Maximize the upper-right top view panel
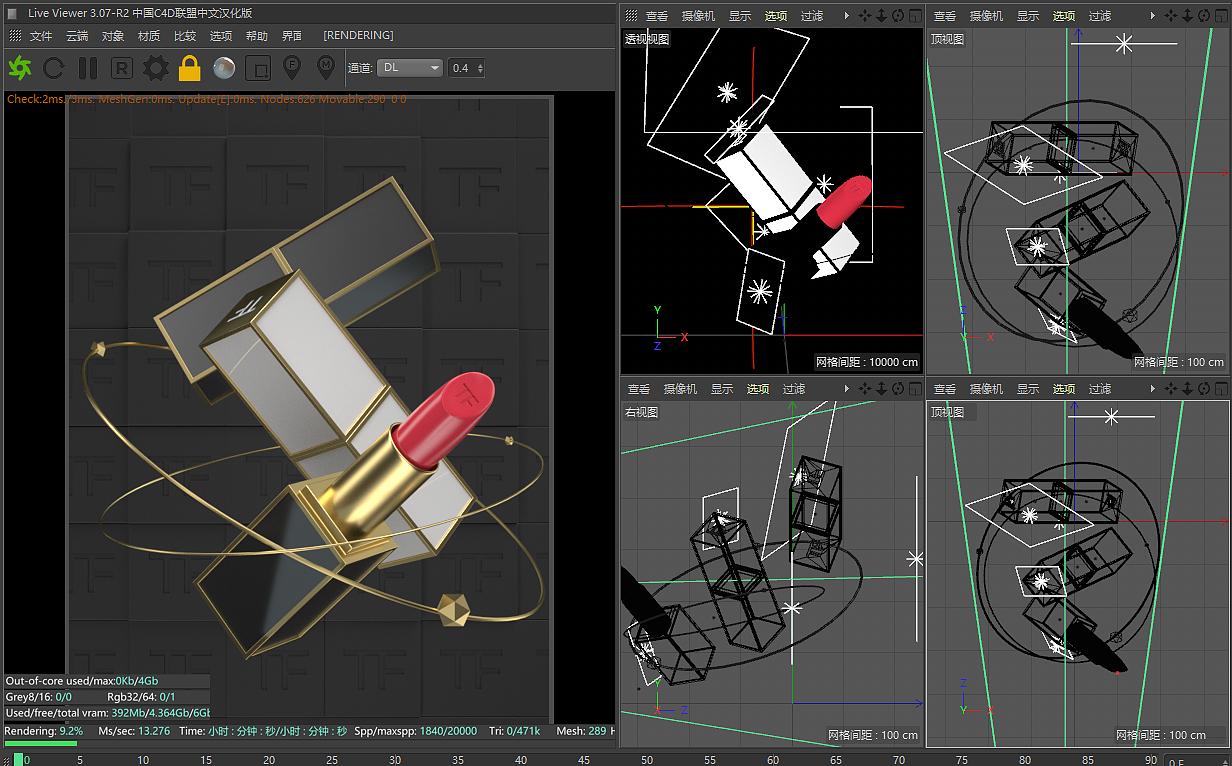This screenshot has height=766, width=1232. pos(1221,16)
